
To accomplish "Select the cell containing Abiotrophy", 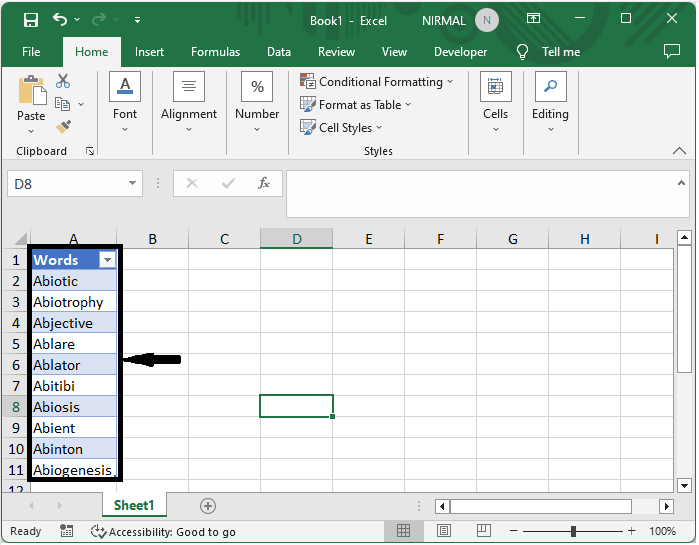I will [74, 302].
